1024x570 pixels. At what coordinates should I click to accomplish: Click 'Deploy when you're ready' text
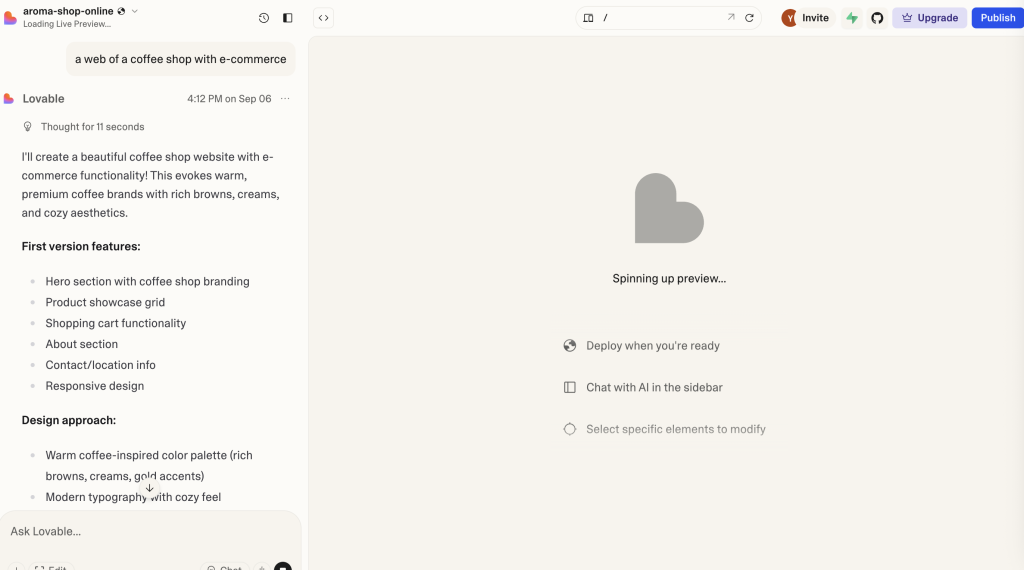pos(652,345)
